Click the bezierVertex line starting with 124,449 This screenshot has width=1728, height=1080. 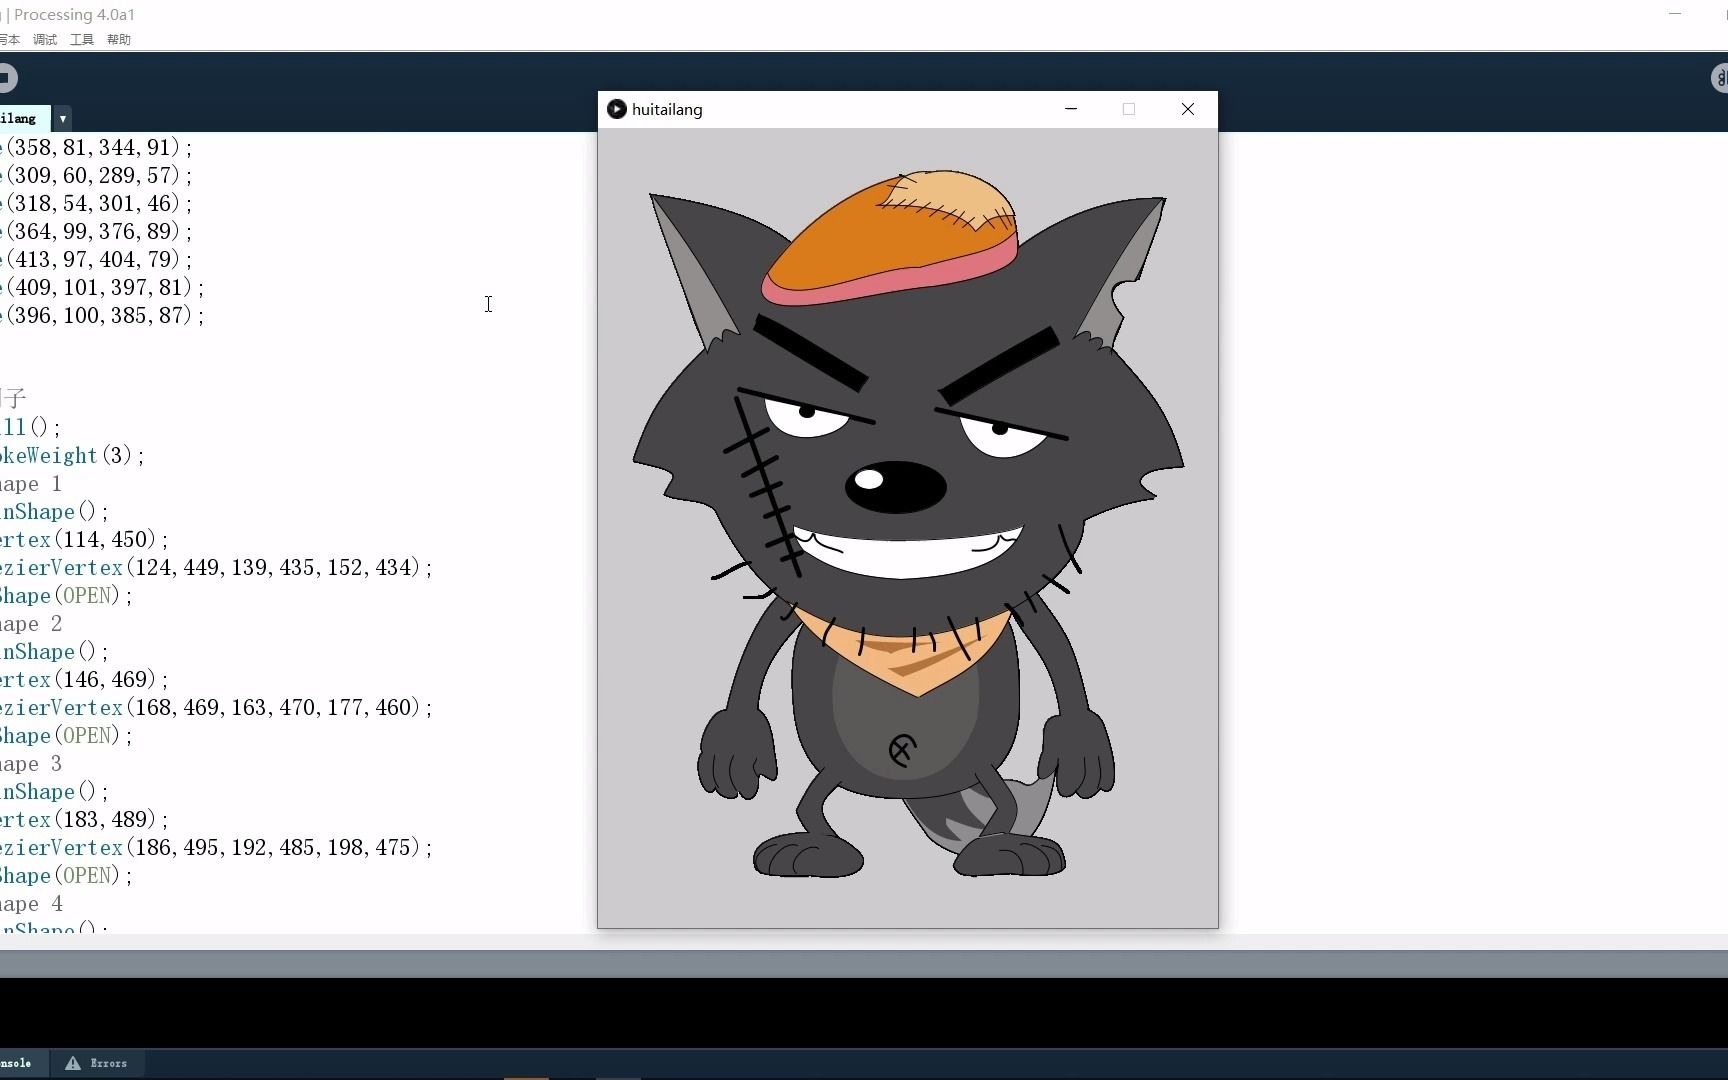tap(217, 567)
